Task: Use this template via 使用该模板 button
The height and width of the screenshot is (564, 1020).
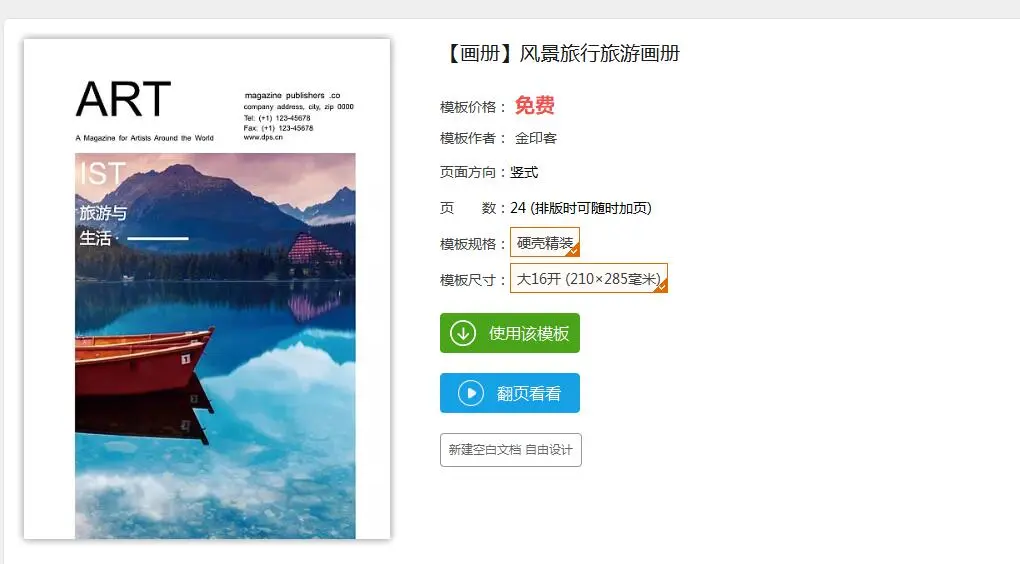Action: click(509, 333)
